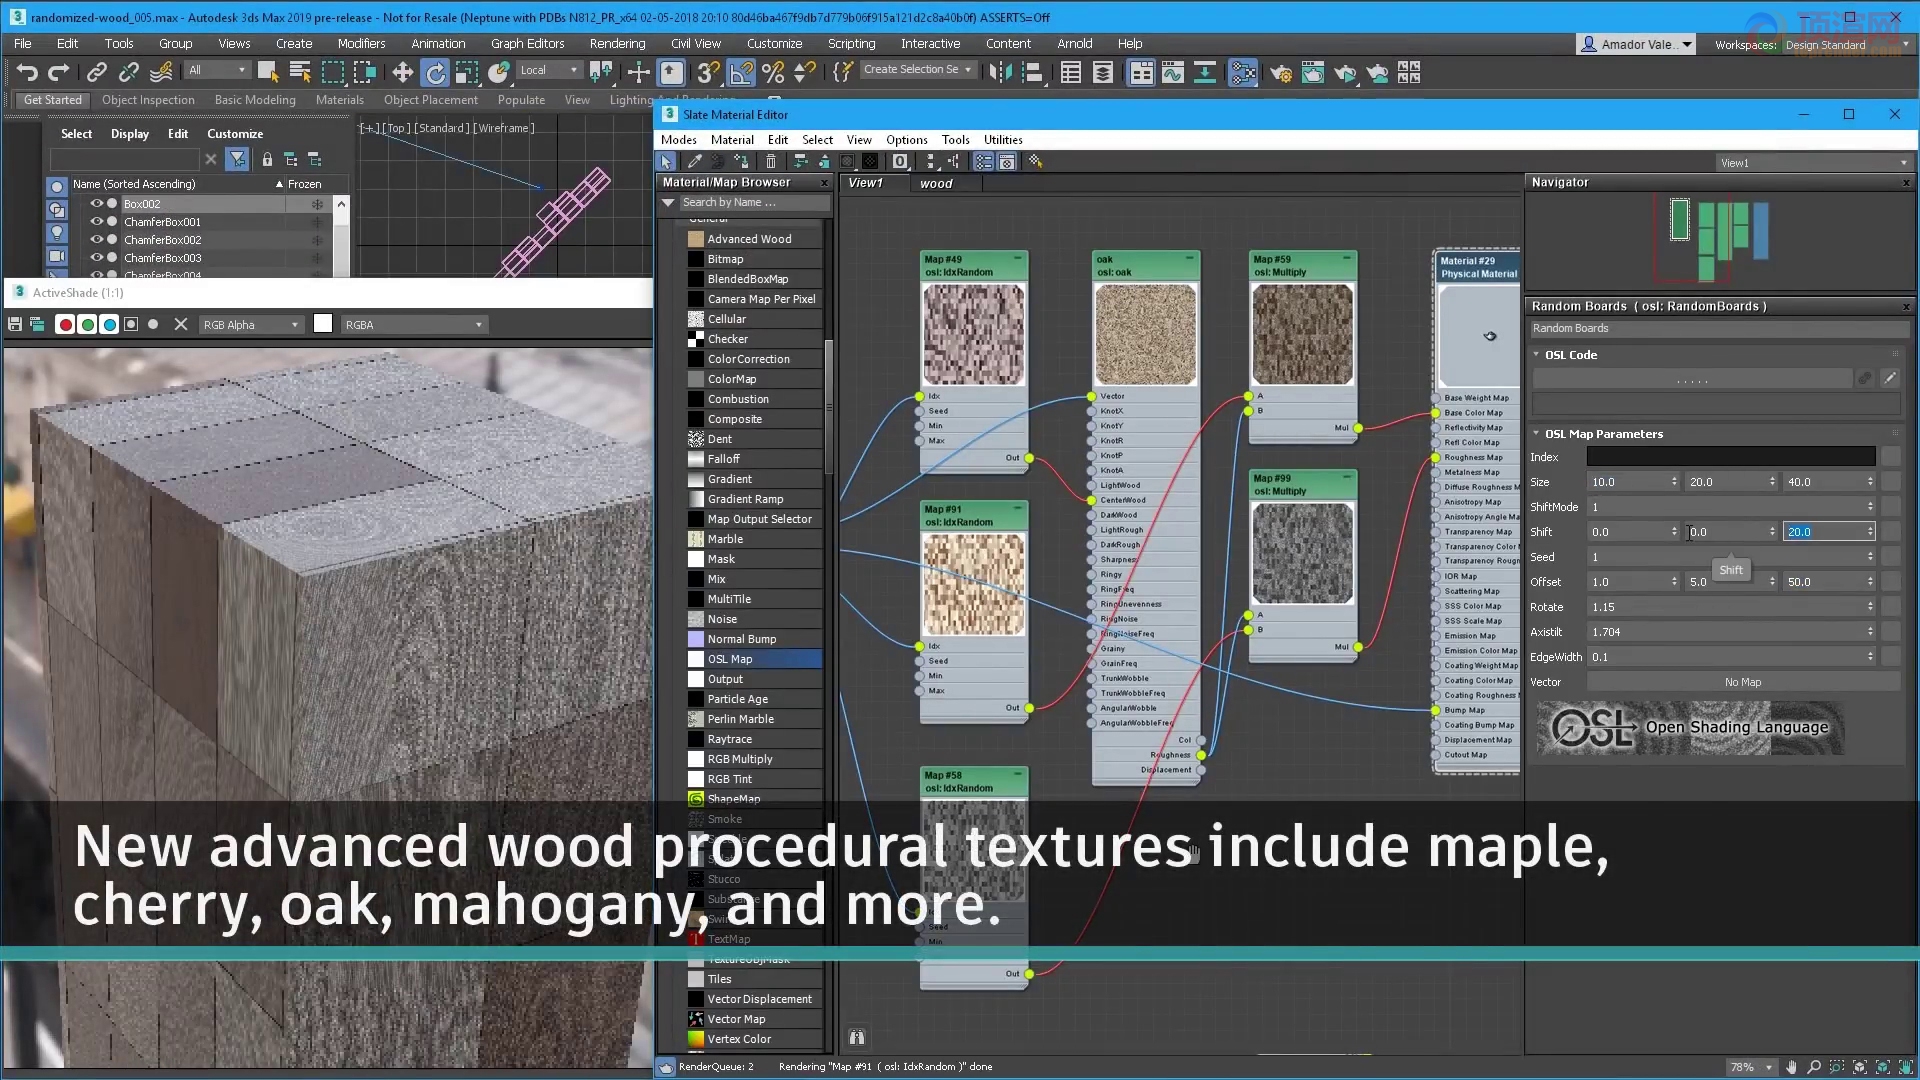
Task: Open the Create Selection Set dropdown
Action: click(x=918, y=69)
